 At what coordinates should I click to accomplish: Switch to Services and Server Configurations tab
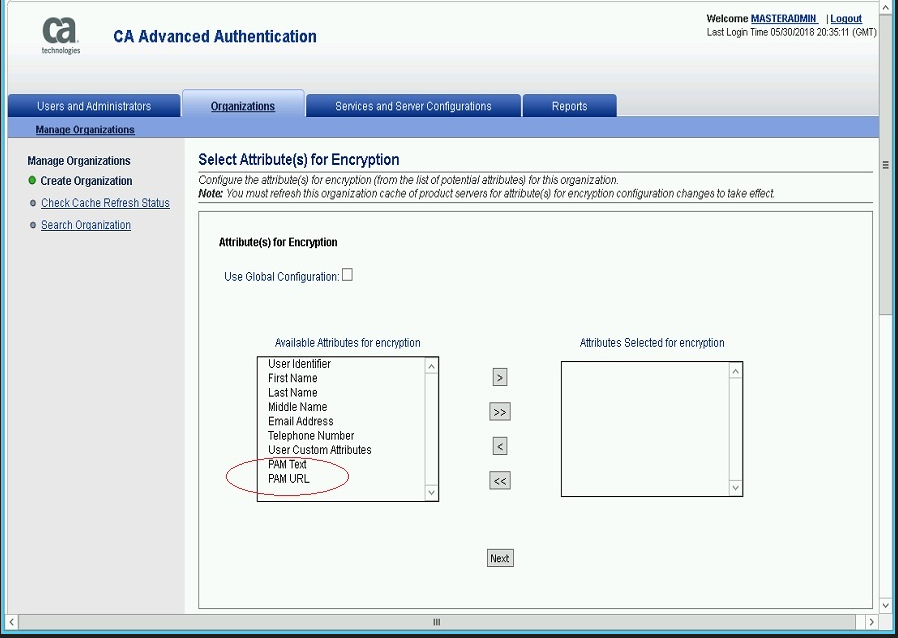413,106
